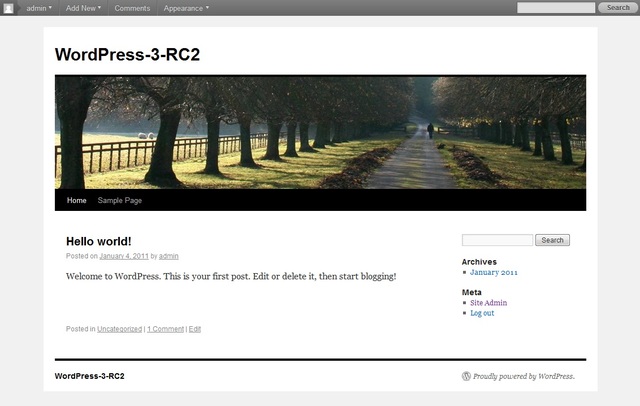
Task: Click the Meta widget heading
Action: [x=471, y=292]
